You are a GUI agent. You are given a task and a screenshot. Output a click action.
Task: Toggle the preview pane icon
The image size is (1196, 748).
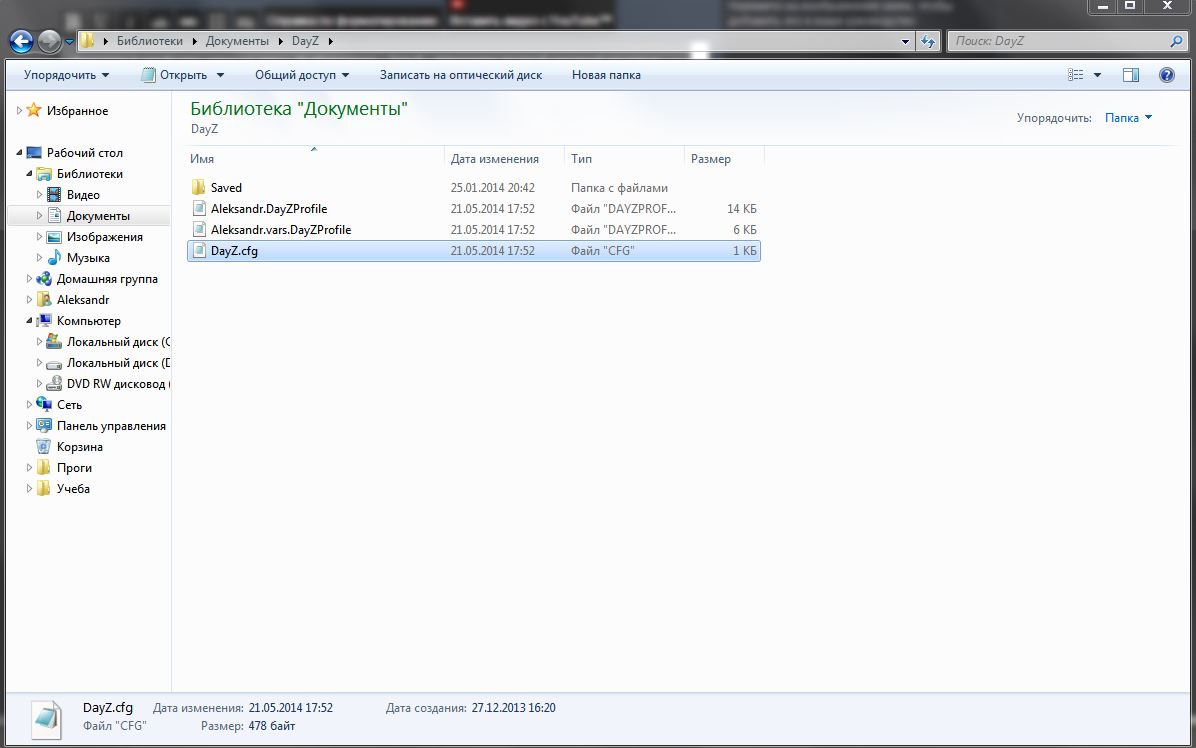click(x=1131, y=75)
